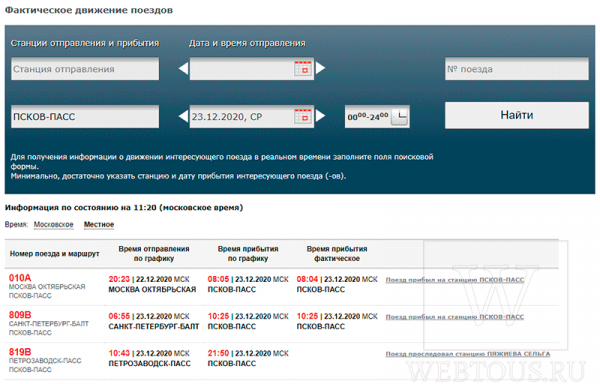Open calendar icon next to 23.12.2020 date
This screenshot has height=384, width=600.
point(303,116)
